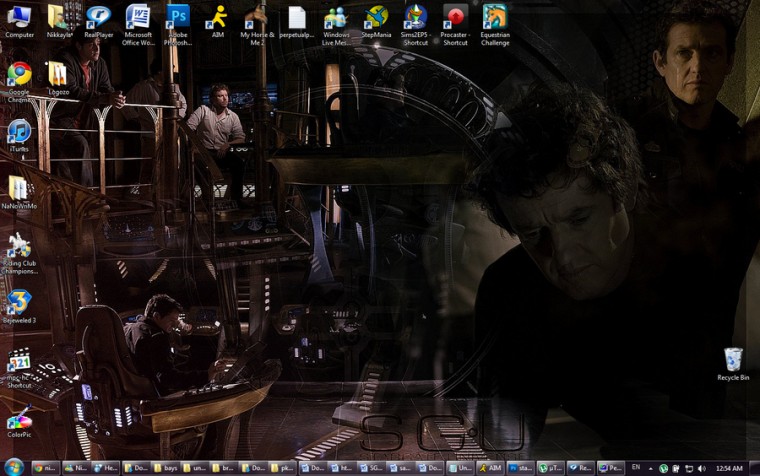Launch the iTunes desktop shortcut
Viewport: 760px width, 476px height.
(19, 136)
